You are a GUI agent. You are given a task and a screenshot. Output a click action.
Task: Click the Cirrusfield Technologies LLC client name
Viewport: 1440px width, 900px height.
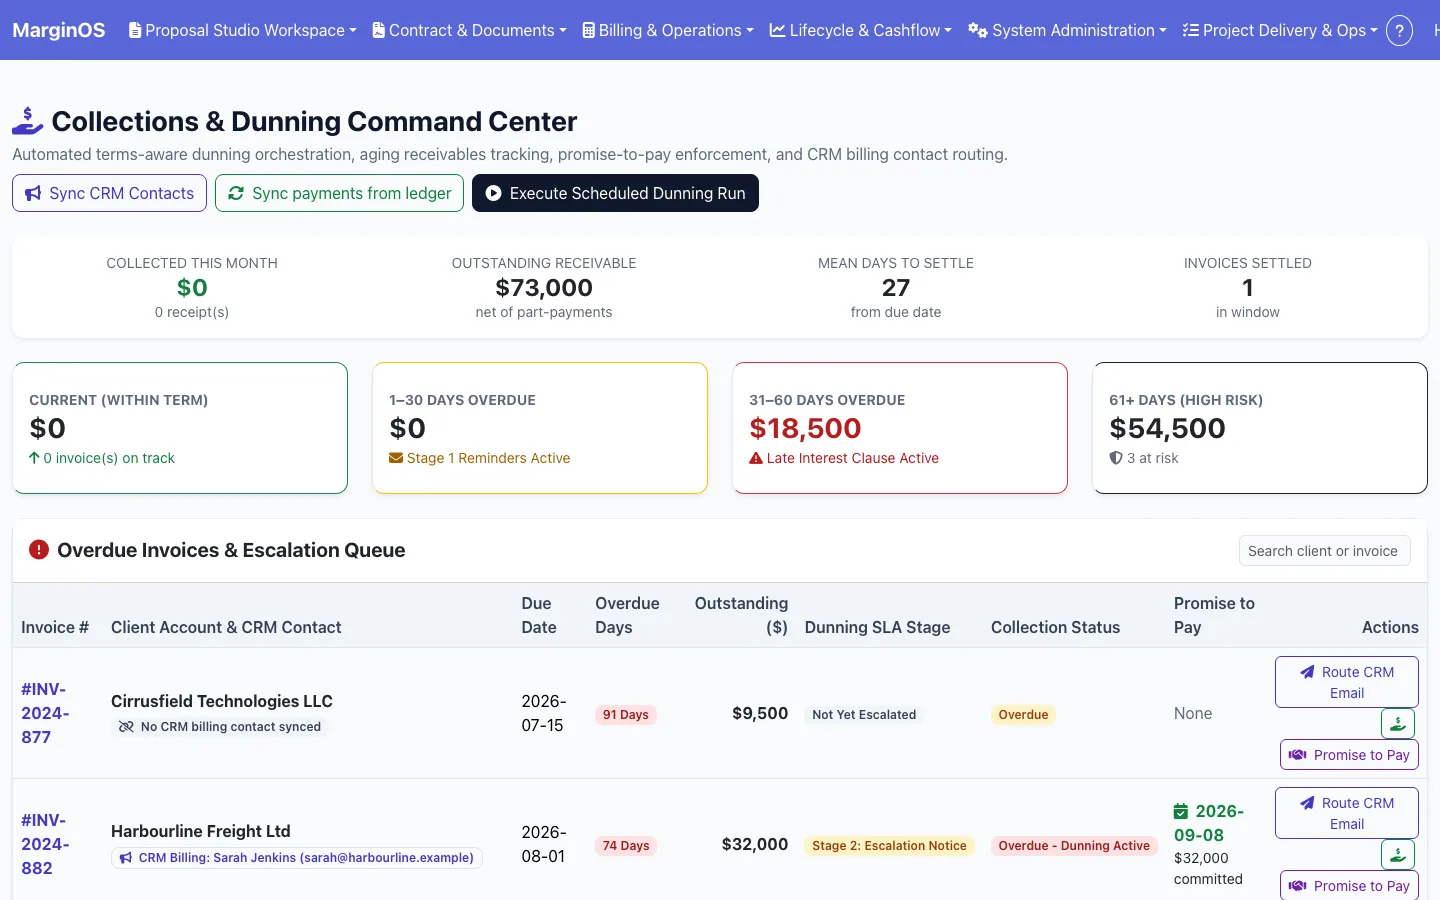tap(222, 701)
